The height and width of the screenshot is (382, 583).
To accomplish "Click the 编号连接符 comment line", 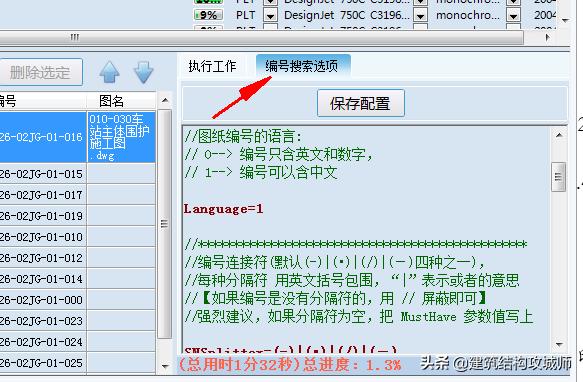I will [335, 262].
